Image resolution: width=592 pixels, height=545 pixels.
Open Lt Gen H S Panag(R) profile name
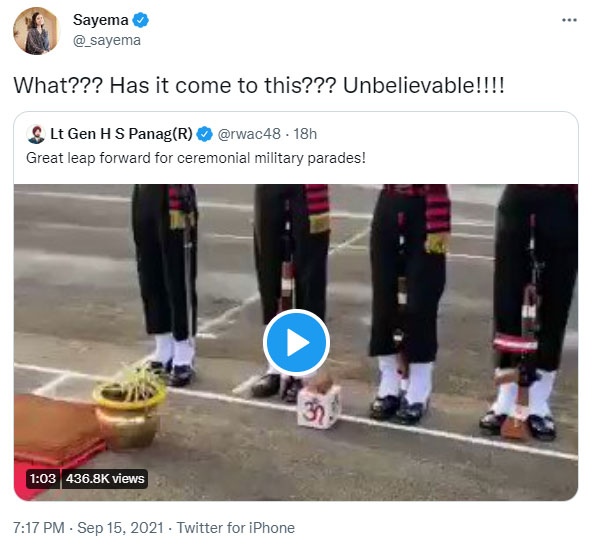point(121,134)
